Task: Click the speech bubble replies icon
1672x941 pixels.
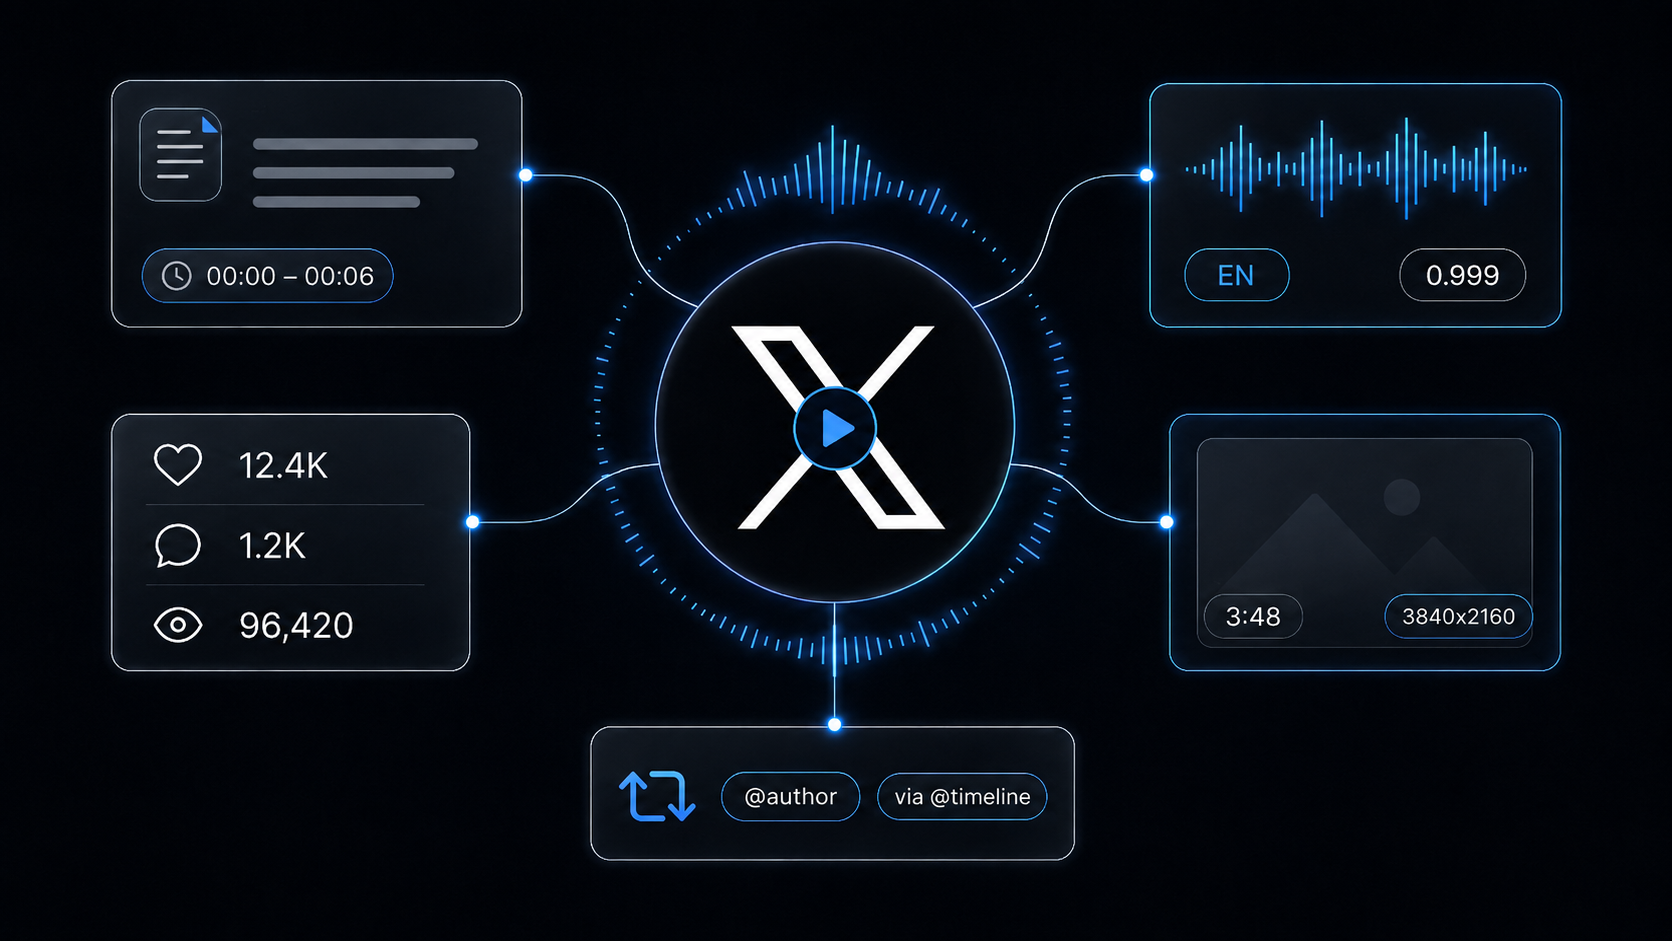Action: [178, 545]
